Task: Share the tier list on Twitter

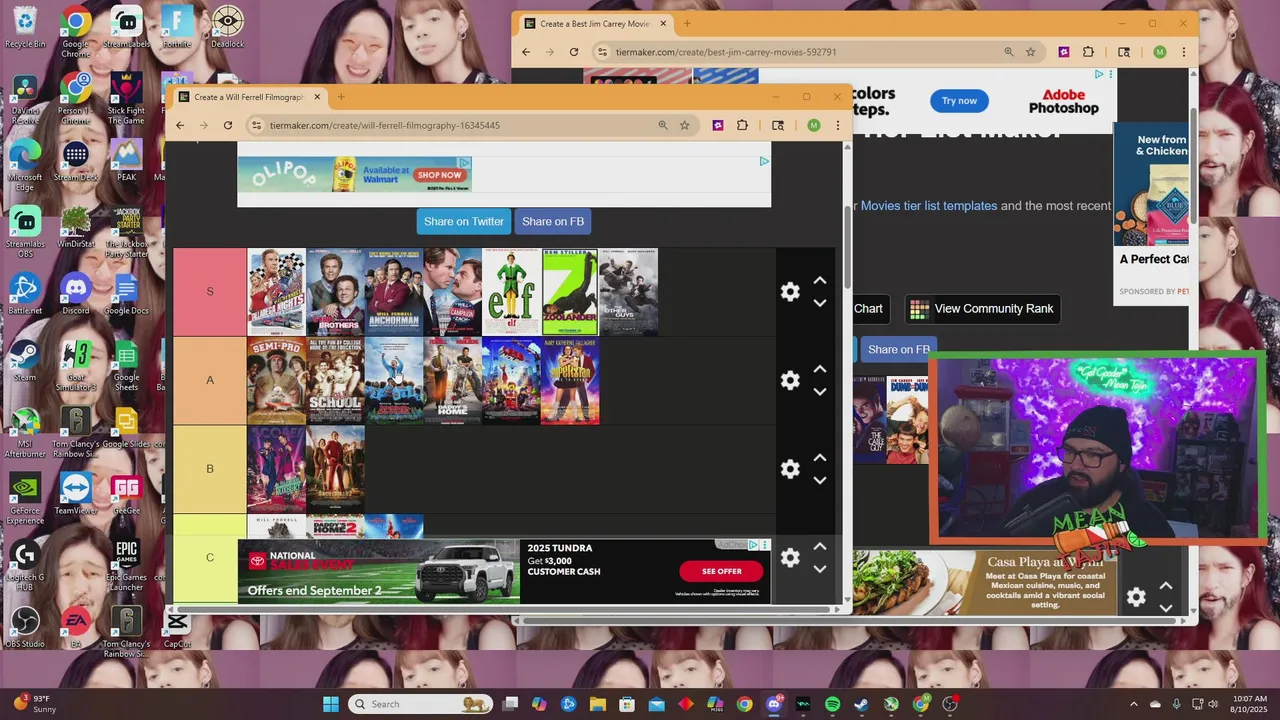Action: 464,222
